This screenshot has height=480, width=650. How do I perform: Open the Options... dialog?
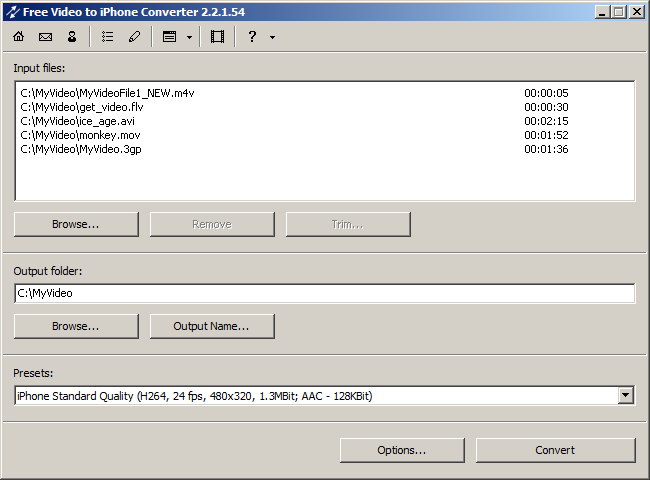[x=402, y=450]
